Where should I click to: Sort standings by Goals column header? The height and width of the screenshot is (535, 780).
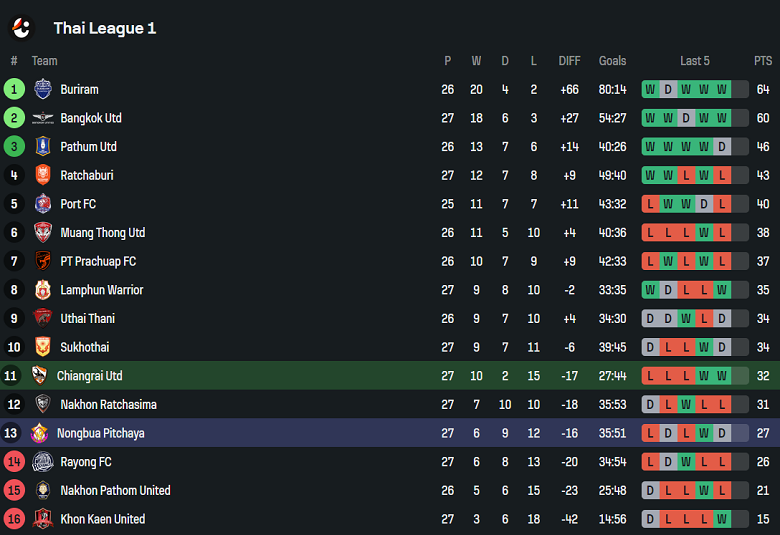pyautogui.click(x=612, y=61)
